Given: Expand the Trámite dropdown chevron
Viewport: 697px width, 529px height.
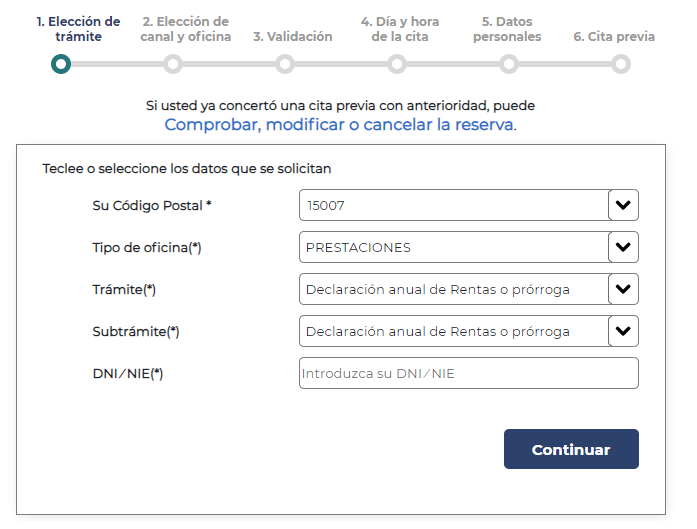Looking at the screenshot, I should [x=623, y=289].
